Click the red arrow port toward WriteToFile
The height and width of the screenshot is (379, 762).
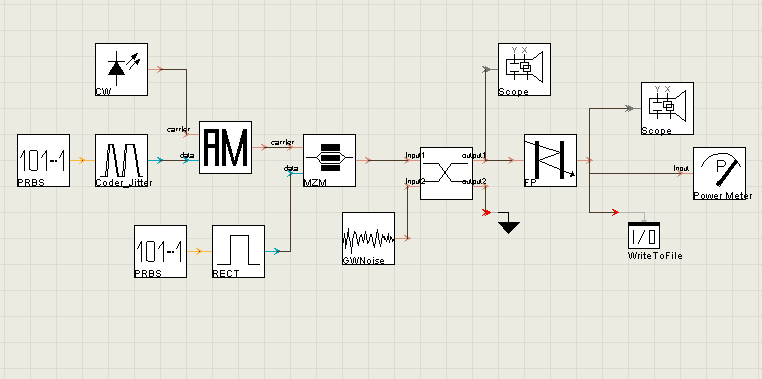[x=615, y=212]
